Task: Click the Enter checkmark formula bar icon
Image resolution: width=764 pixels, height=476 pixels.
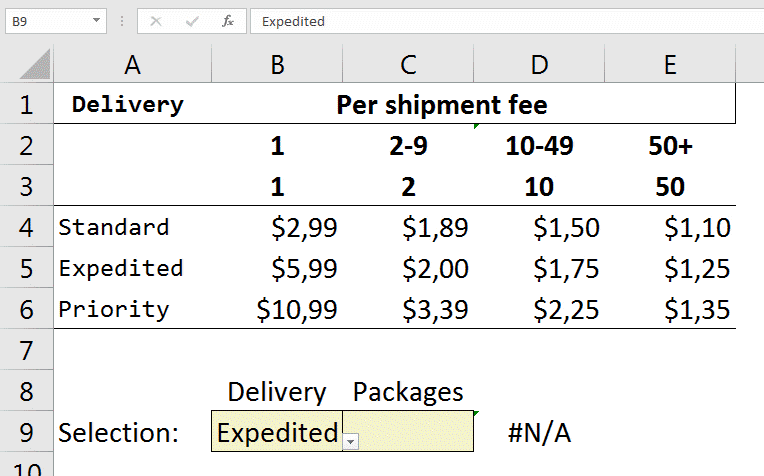Action: click(x=191, y=21)
